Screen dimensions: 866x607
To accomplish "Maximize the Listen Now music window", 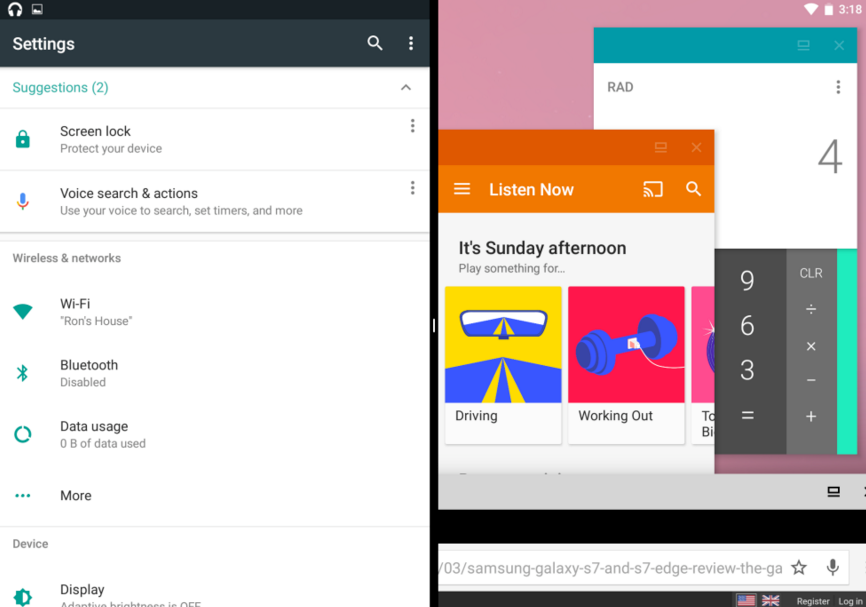I will 661,147.
